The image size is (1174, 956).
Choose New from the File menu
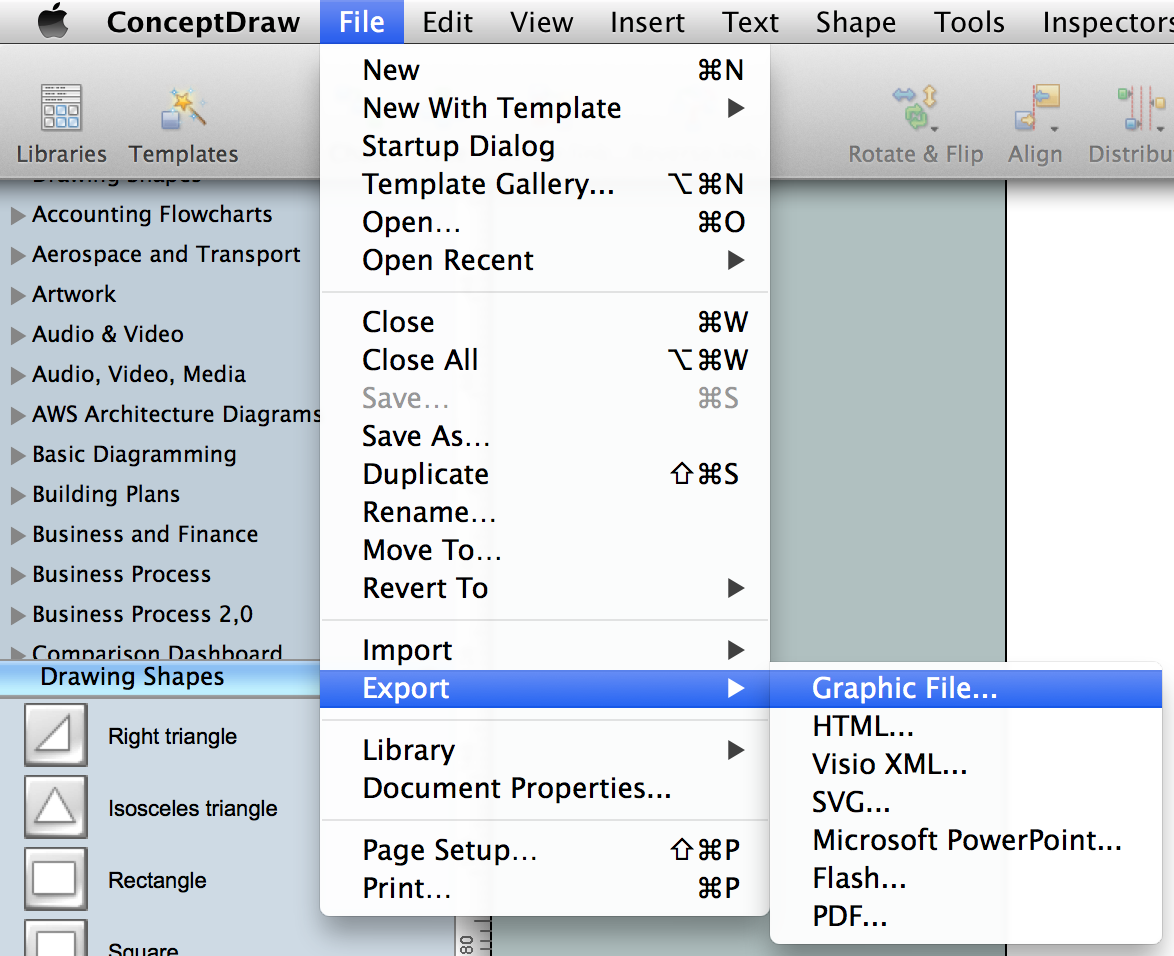tap(544, 70)
